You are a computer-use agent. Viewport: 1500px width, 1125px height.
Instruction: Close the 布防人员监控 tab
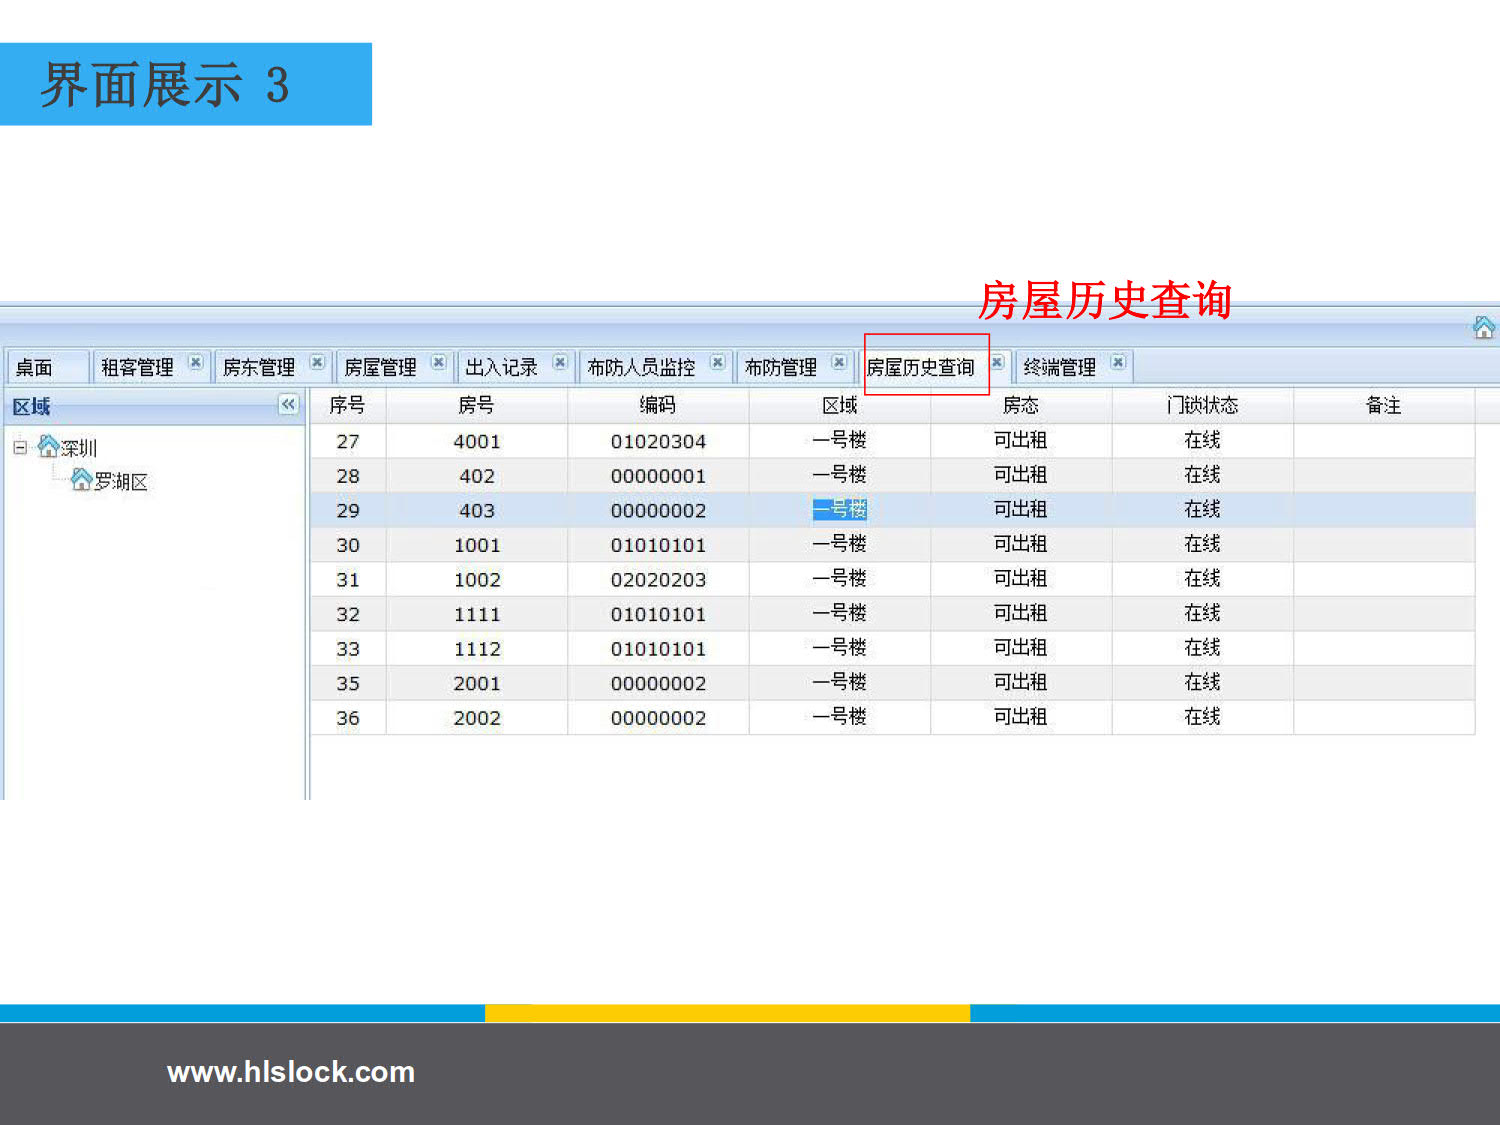point(717,362)
